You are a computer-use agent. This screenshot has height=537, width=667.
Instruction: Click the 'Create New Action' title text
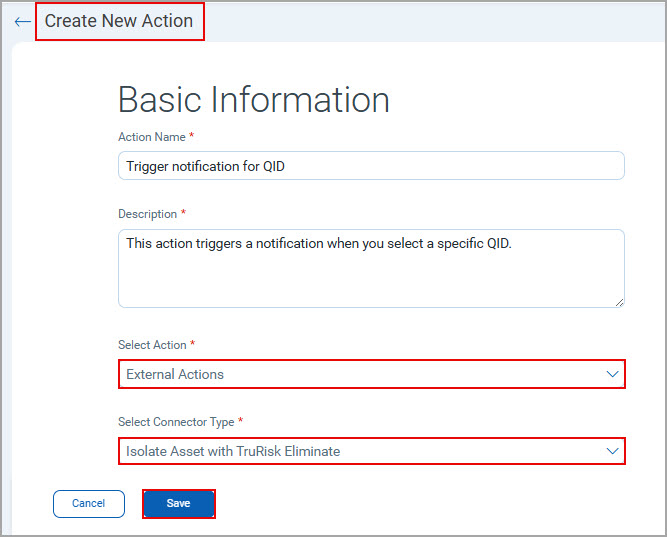[119, 21]
